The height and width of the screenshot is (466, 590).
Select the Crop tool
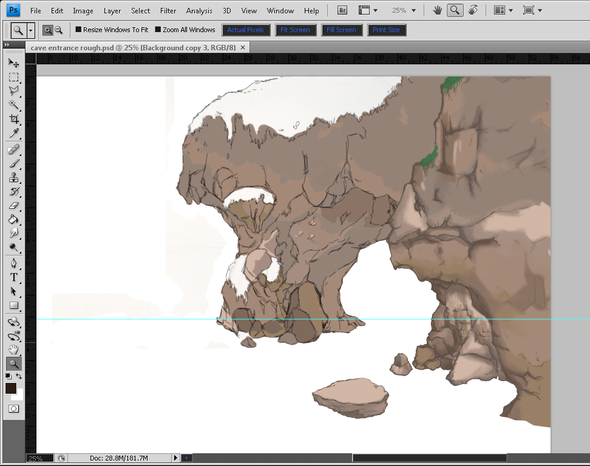pos(14,119)
